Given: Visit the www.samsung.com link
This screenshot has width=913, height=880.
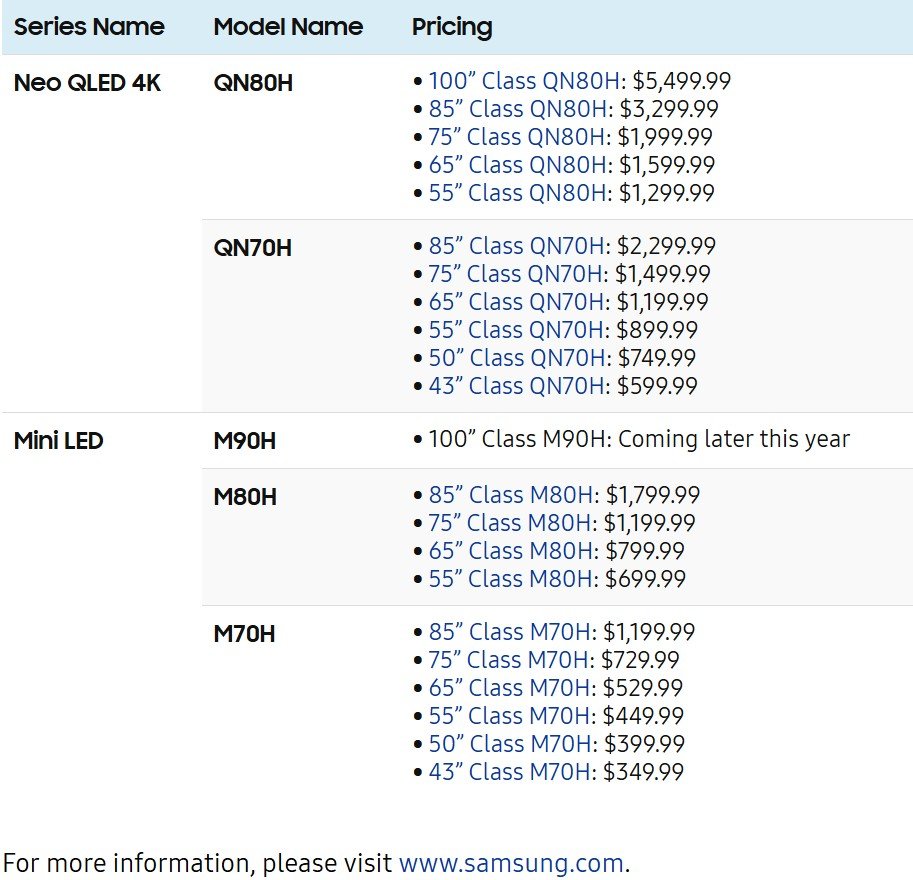Looking at the screenshot, I should [510, 862].
